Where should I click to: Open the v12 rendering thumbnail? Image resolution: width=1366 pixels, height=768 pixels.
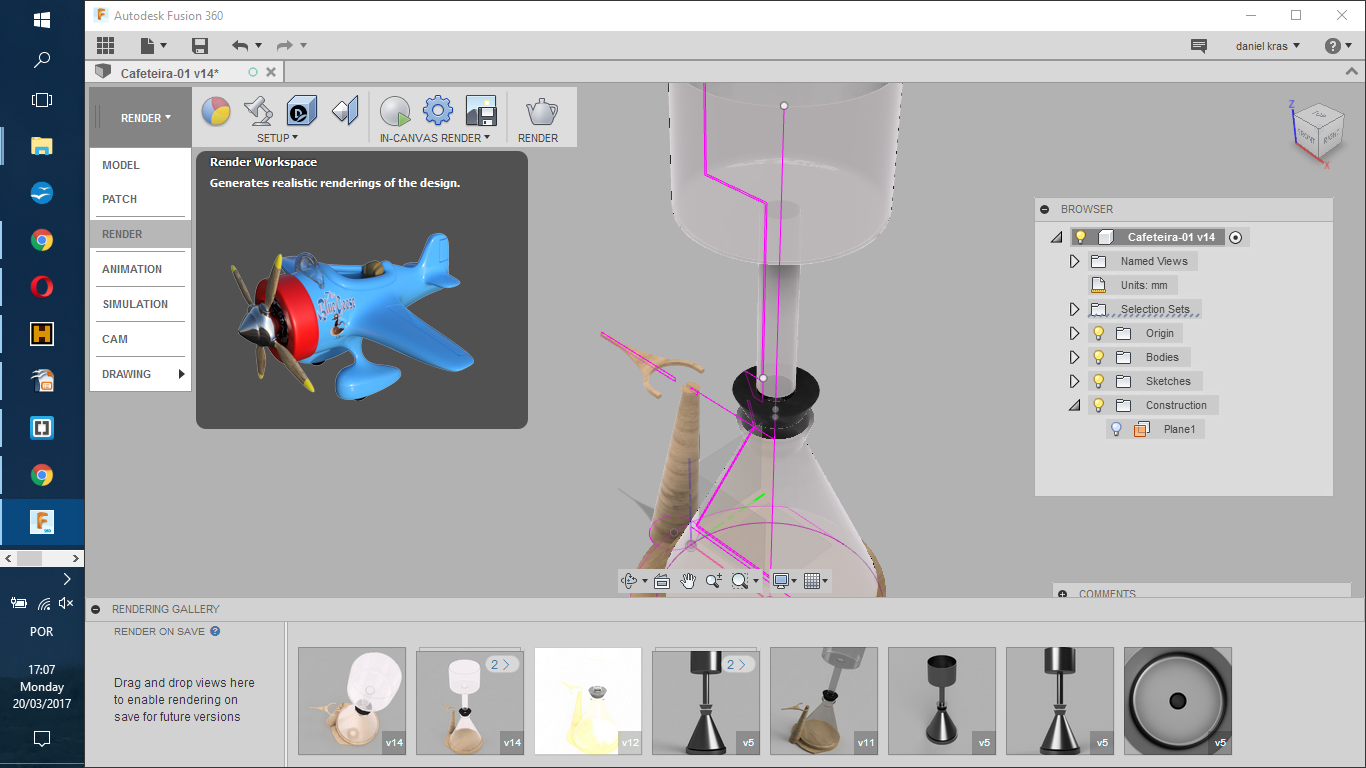tap(588, 701)
